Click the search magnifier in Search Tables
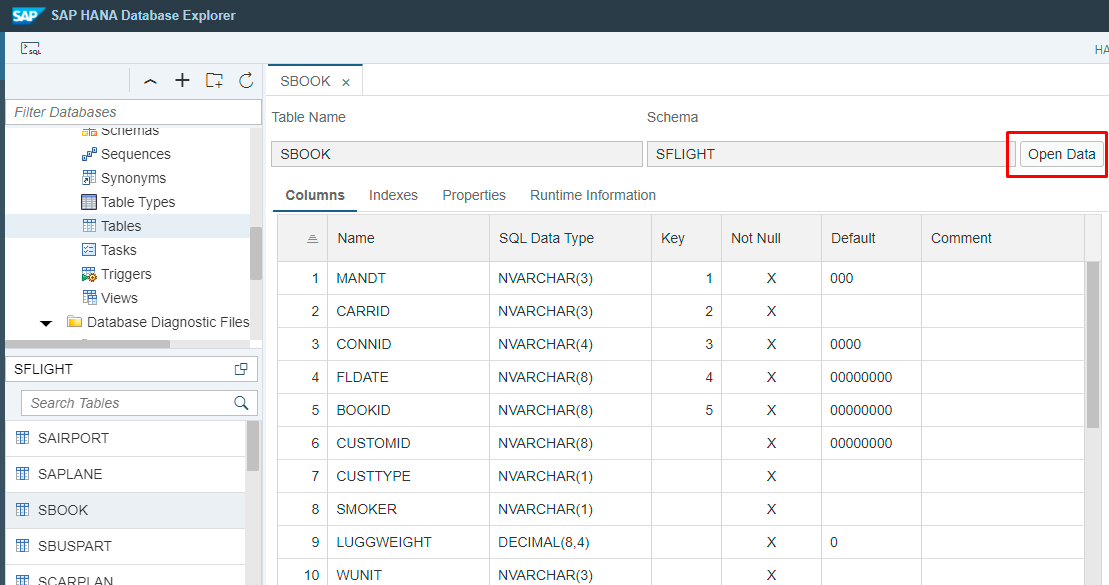The image size is (1109, 585). 241,403
